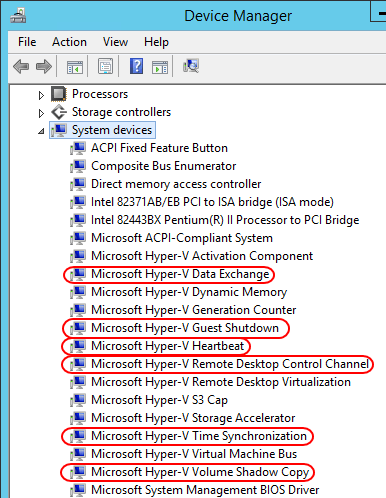Open the Properties toolbar icon
The height and width of the screenshot is (498, 386).
pos(106,66)
